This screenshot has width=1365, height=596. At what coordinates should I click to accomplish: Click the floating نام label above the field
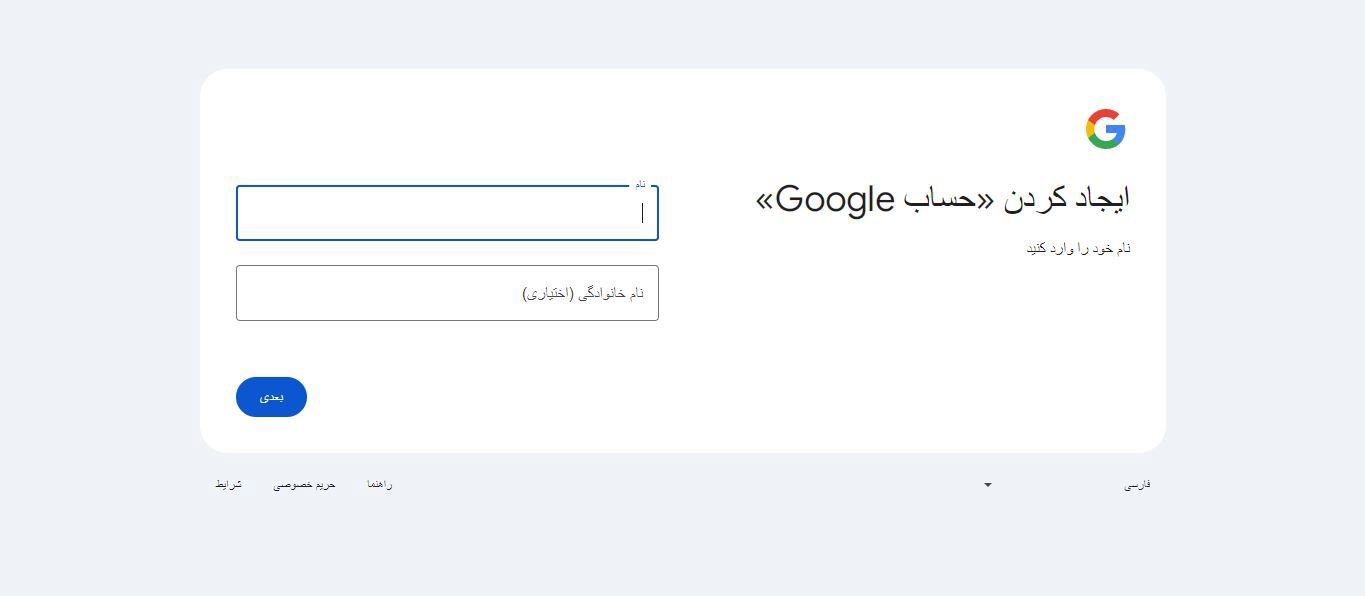[640, 185]
